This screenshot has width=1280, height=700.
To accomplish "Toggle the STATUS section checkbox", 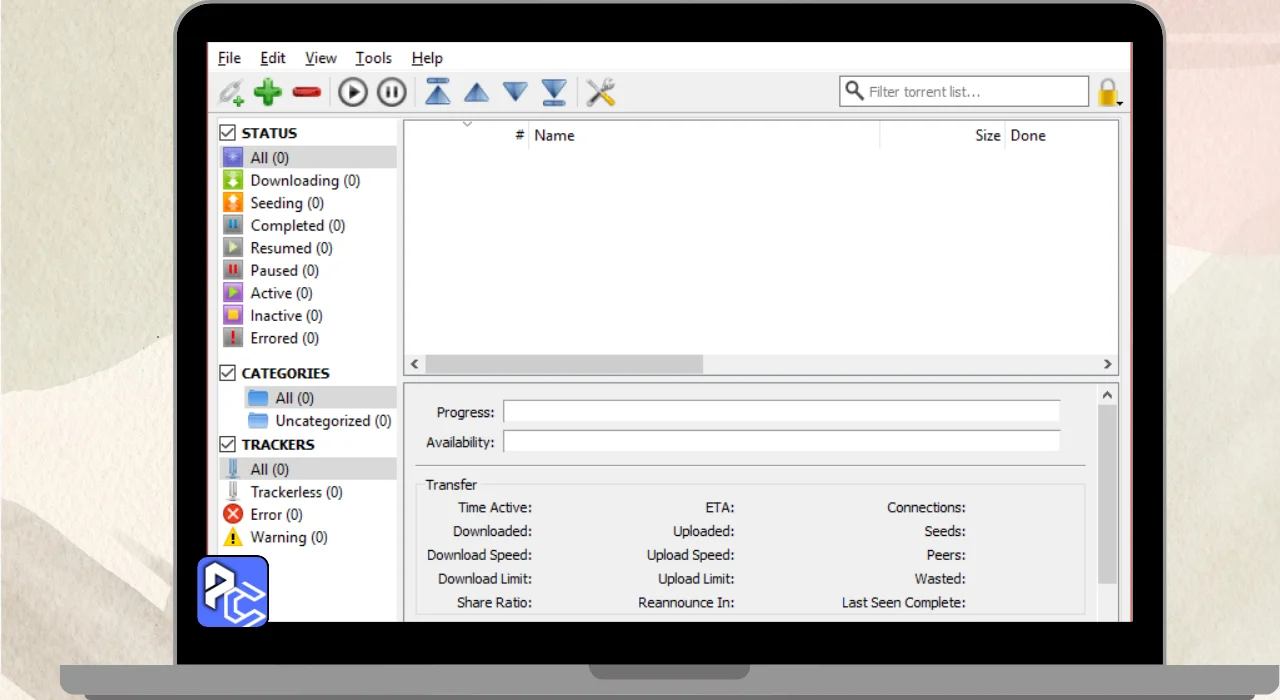I will 228,132.
